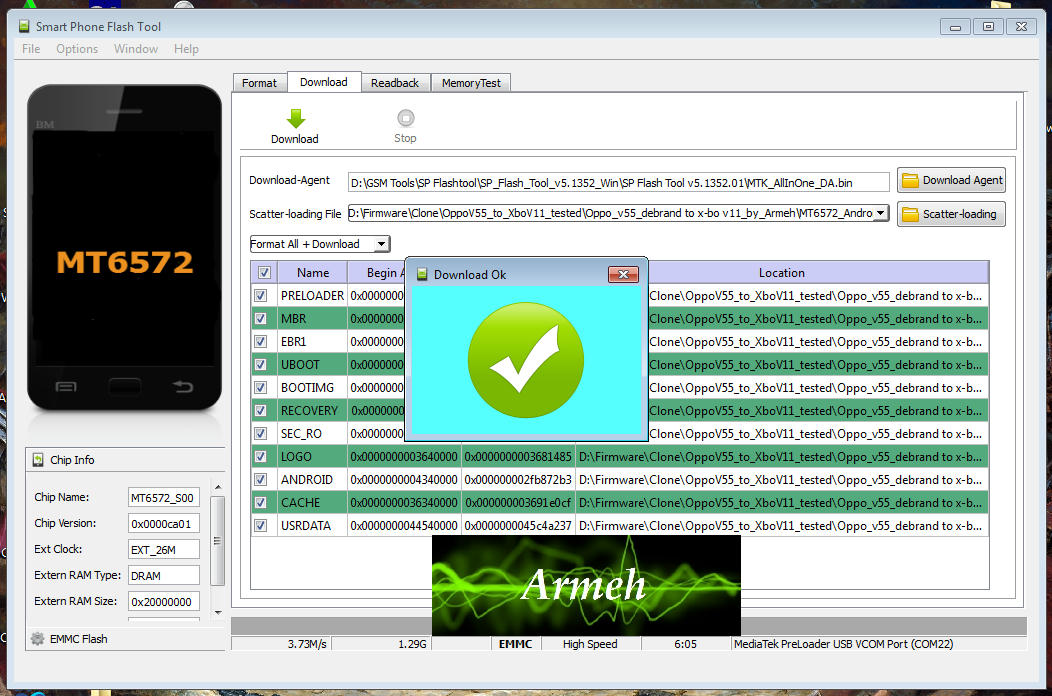Click the Download Agent folder button
1052x696 pixels.
(x=951, y=180)
